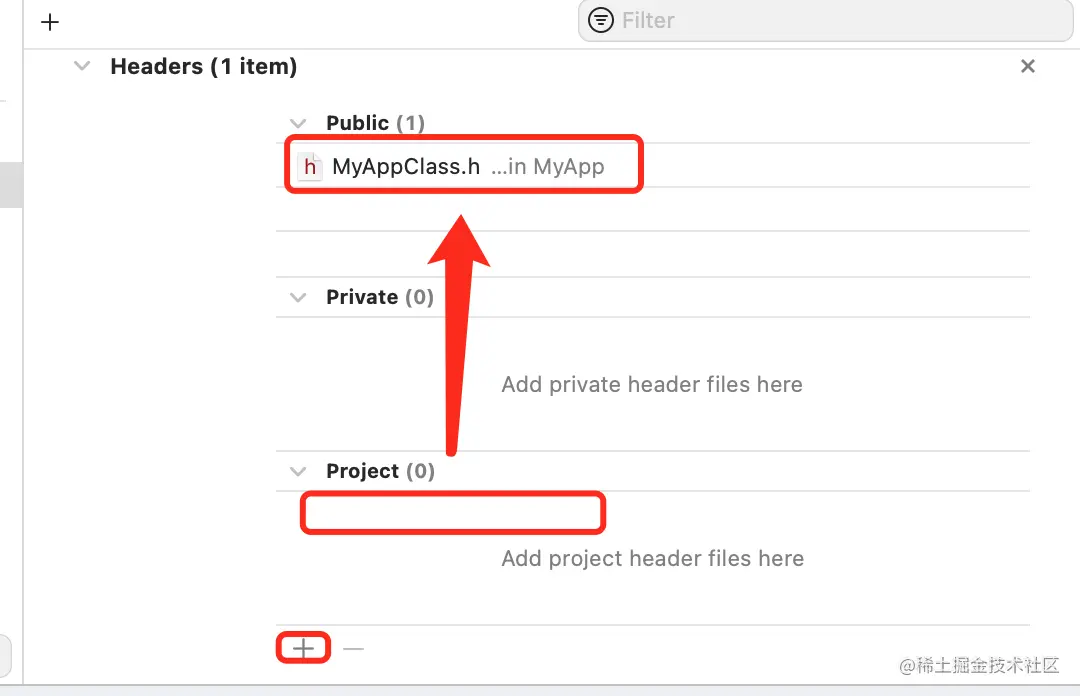
Task: Click "Add project header files here" placeholder
Action: click(652, 558)
